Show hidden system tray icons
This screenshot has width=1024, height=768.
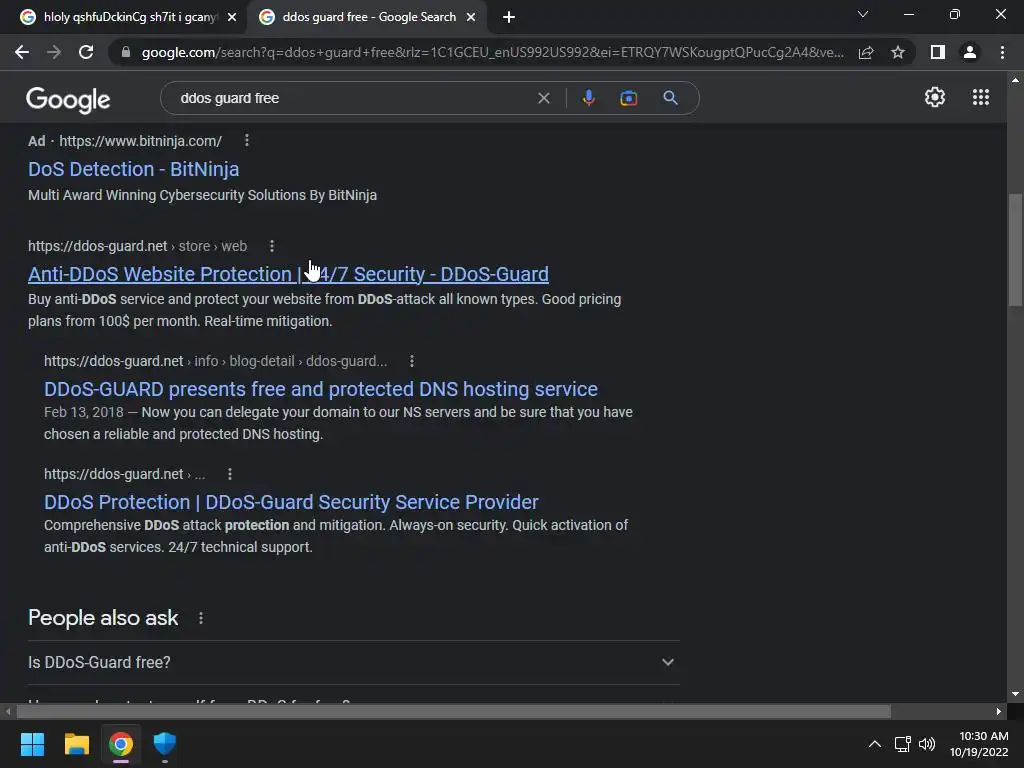point(874,744)
